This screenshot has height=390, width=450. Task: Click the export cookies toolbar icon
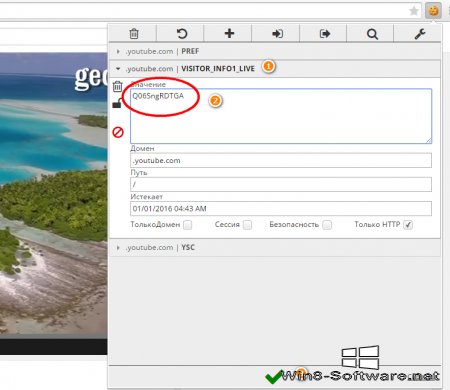point(325,34)
